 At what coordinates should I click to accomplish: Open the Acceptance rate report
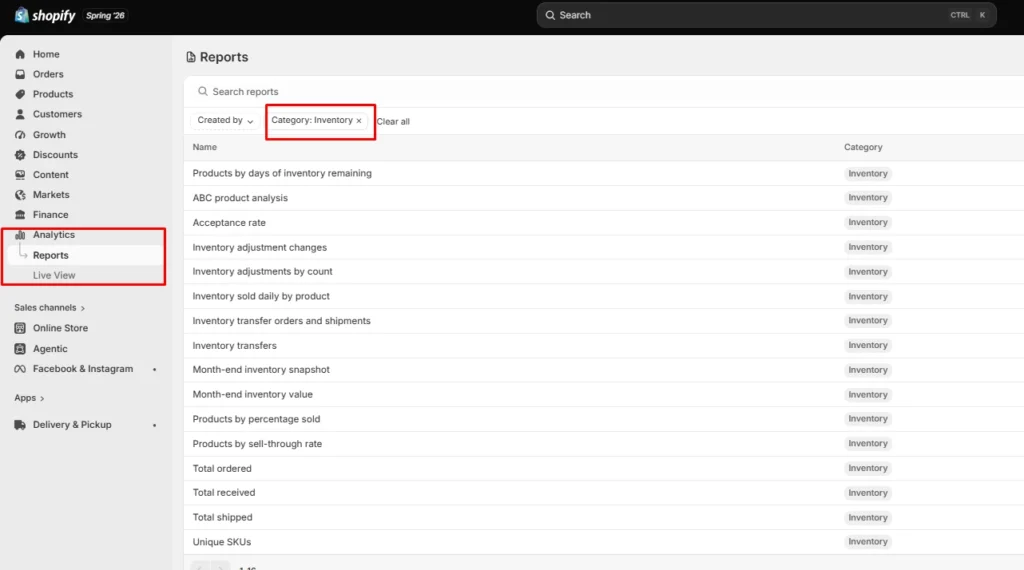(229, 223)
